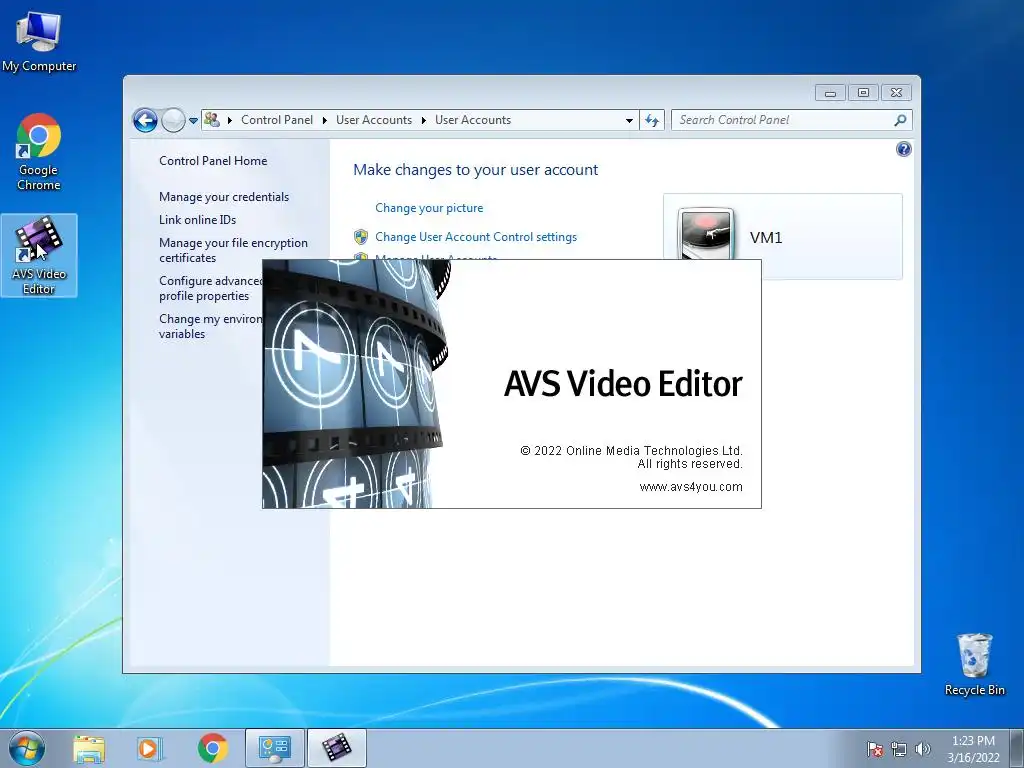The width and height of the screenshot is (1024, 768).
Task: Select the Recycle Bin desktop icon
Action: [x=974, y=664]
